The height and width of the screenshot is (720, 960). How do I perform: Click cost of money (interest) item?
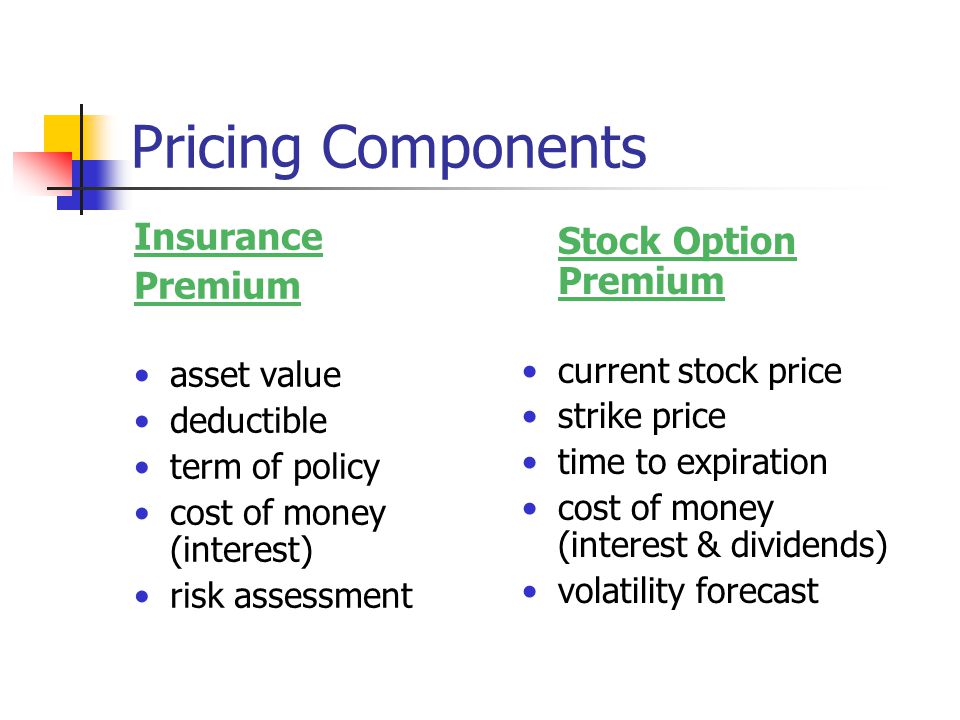pyautogui.click(x=278, y=531)
